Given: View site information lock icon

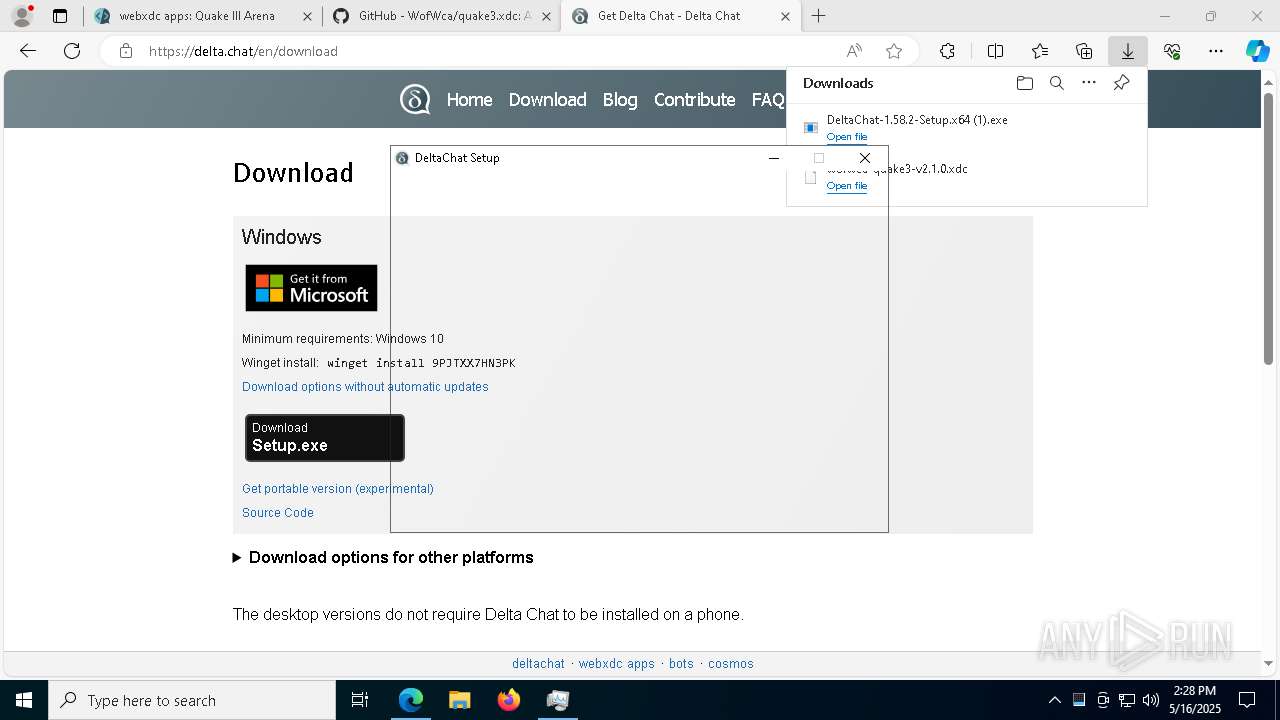Looking at the screenshot, I should pos(126,51).
